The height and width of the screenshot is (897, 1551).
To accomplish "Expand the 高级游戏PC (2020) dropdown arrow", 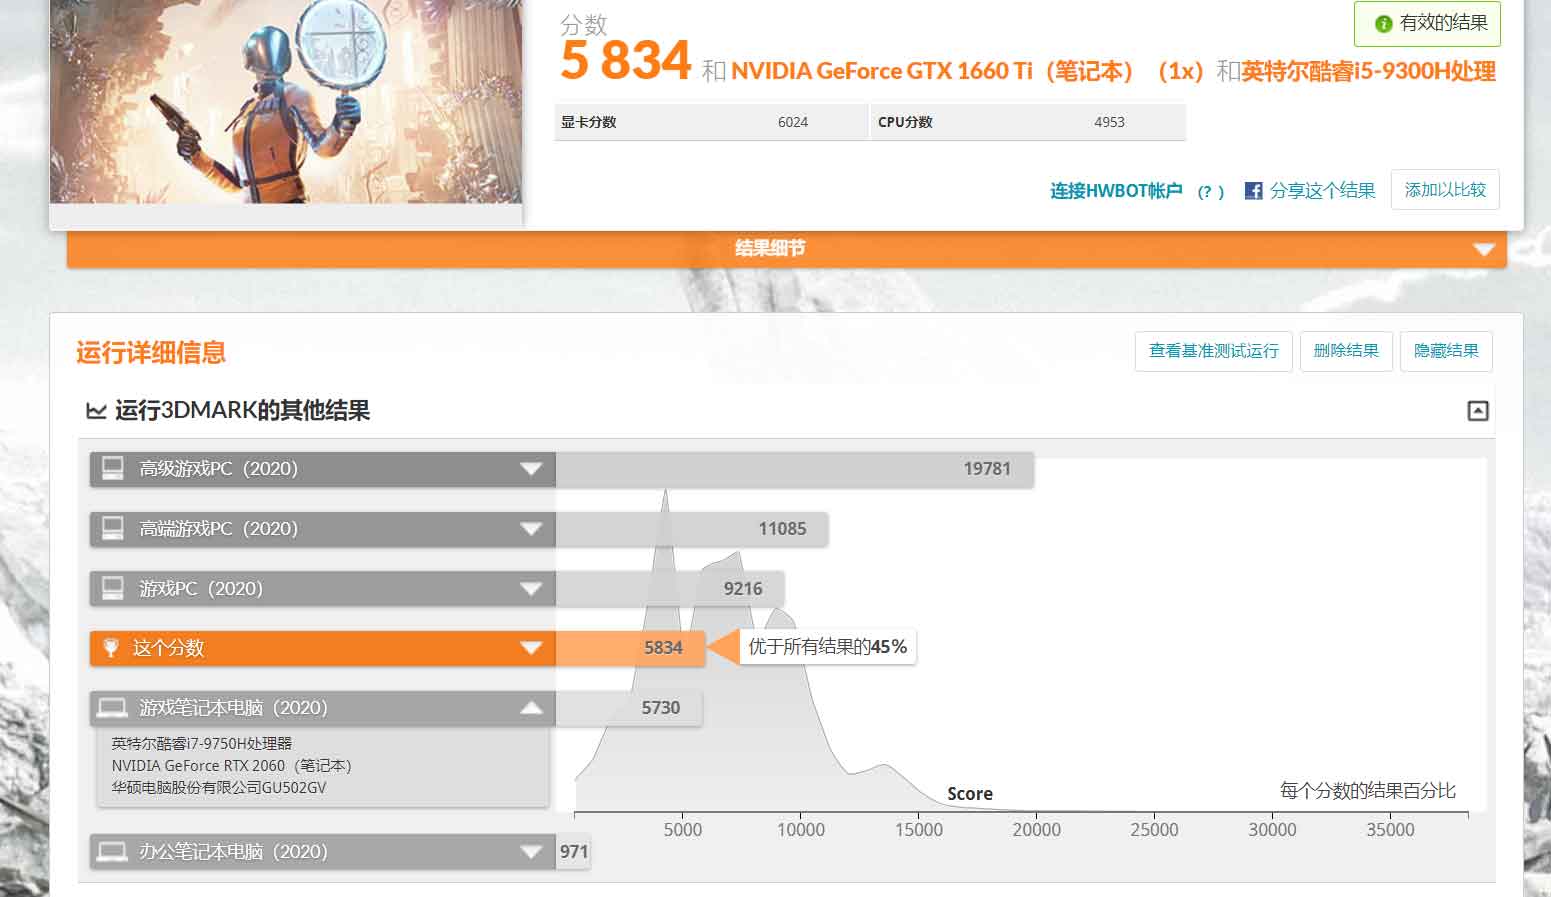I will pyautogui.click(x=531, y=469).
